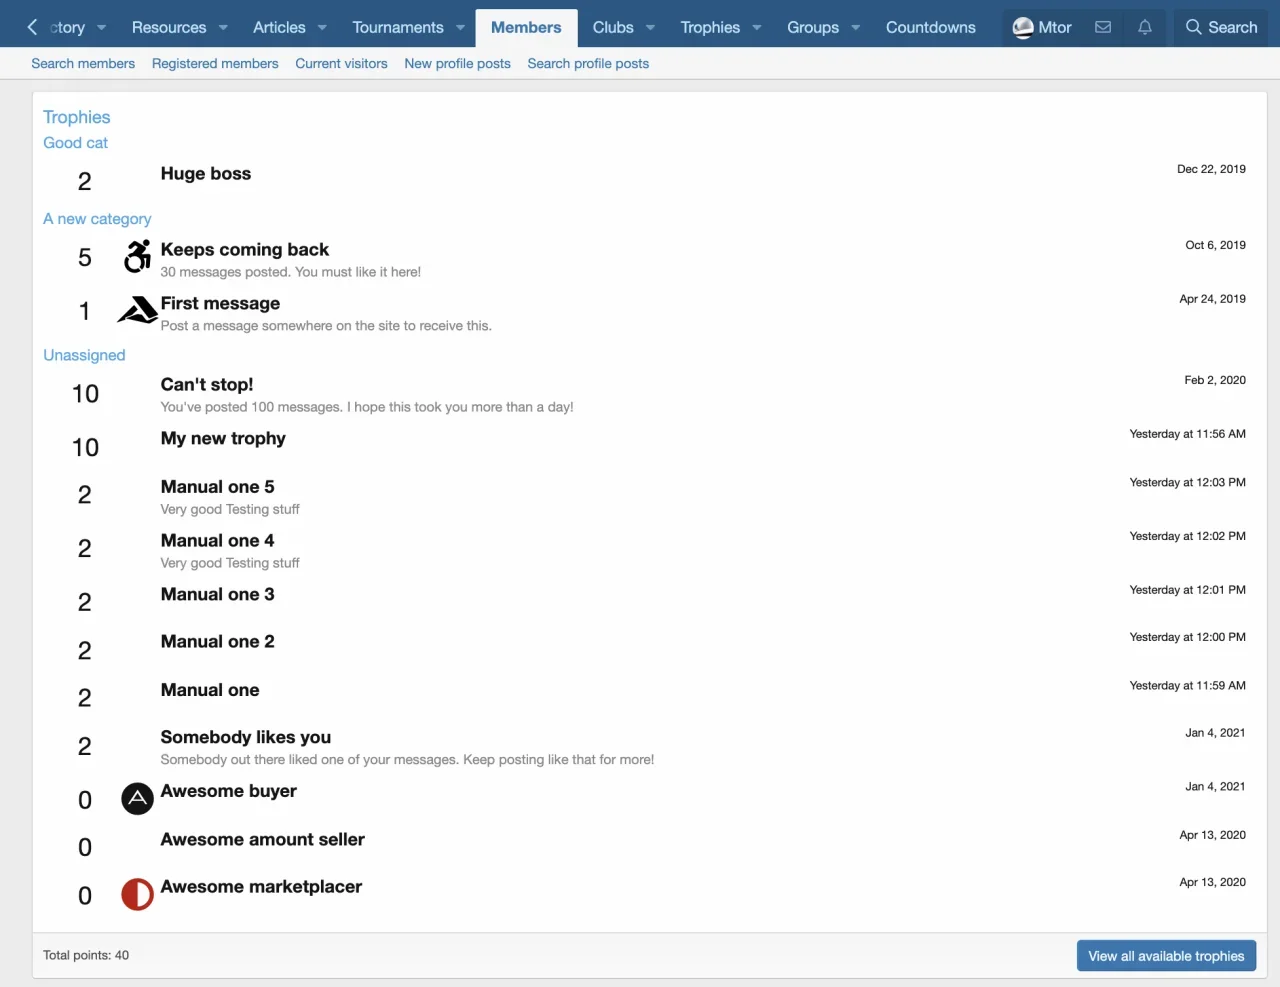Image resolution: width=1280 pixels, height=987 pixels.
Task: Click the Awesome buyer trophy icon
Action: [137, 798]
